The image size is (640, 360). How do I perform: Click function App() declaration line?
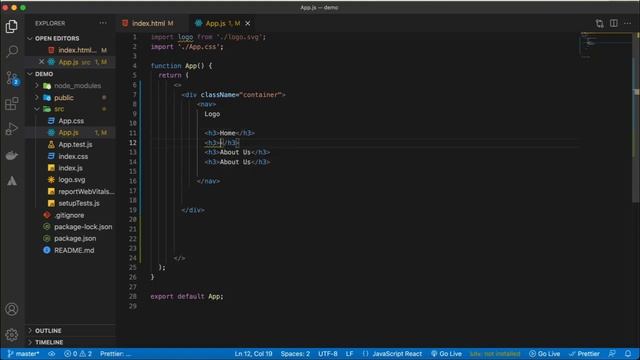coord(181,66)
